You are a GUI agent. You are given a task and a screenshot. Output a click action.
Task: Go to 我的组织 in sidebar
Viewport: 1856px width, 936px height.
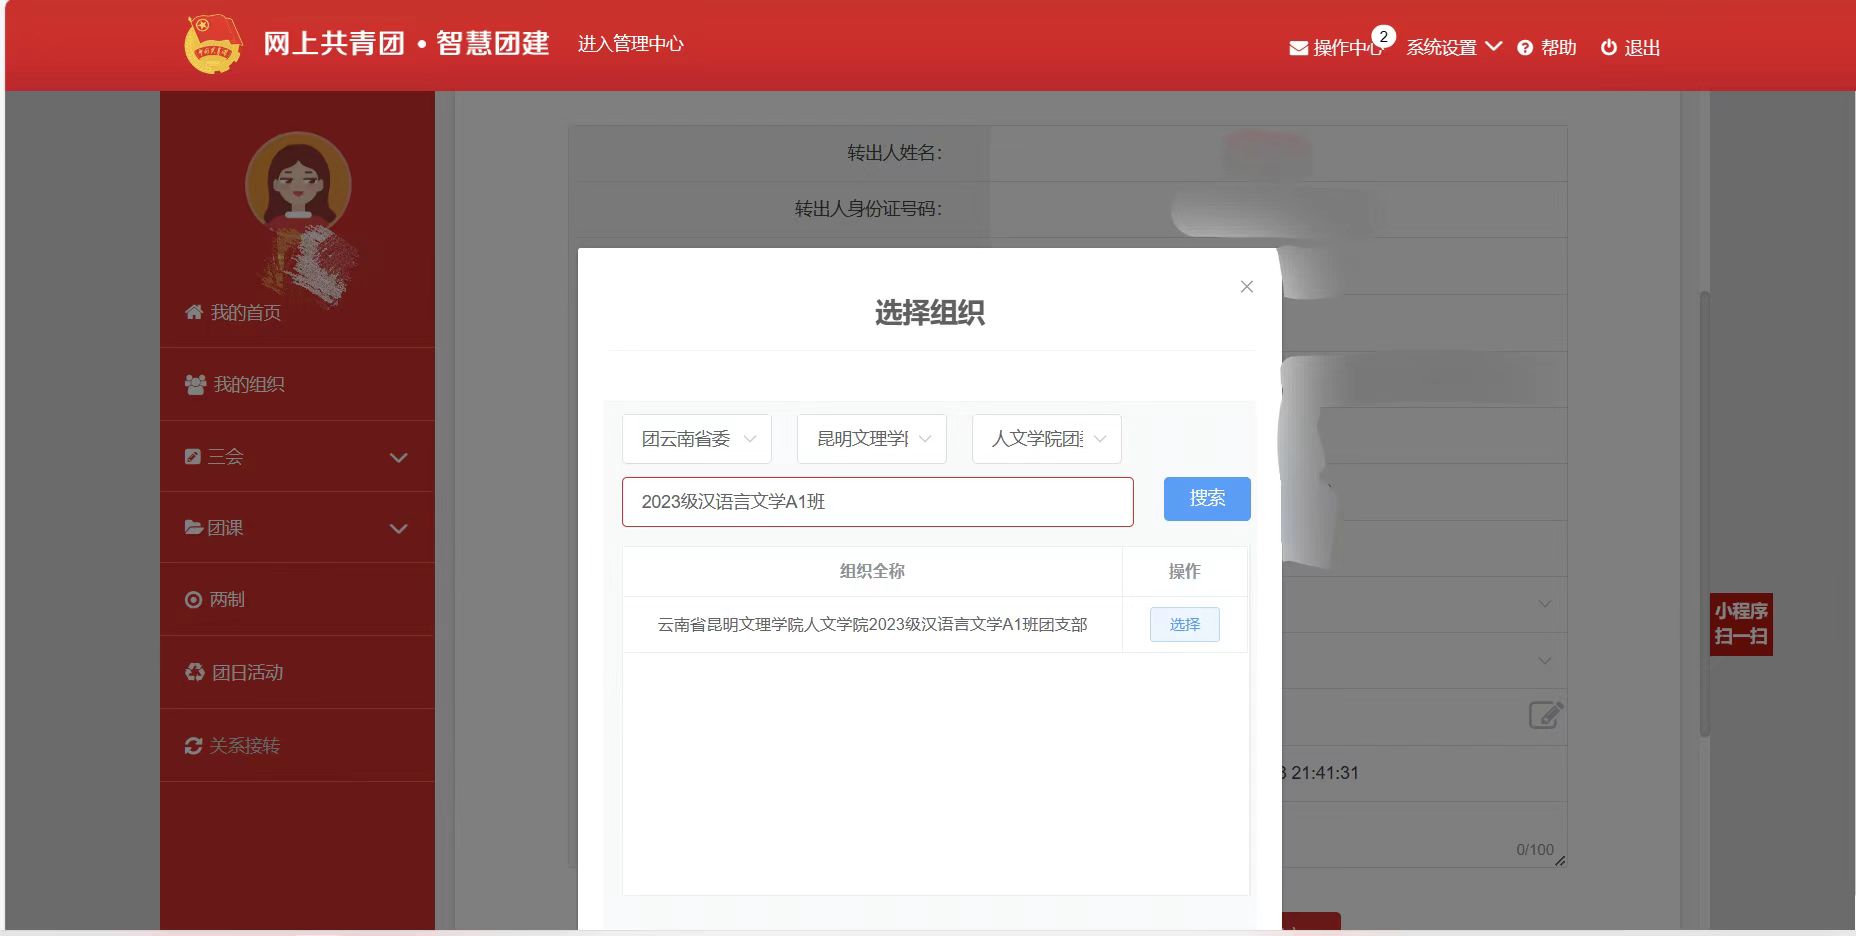tap(248, 385)
